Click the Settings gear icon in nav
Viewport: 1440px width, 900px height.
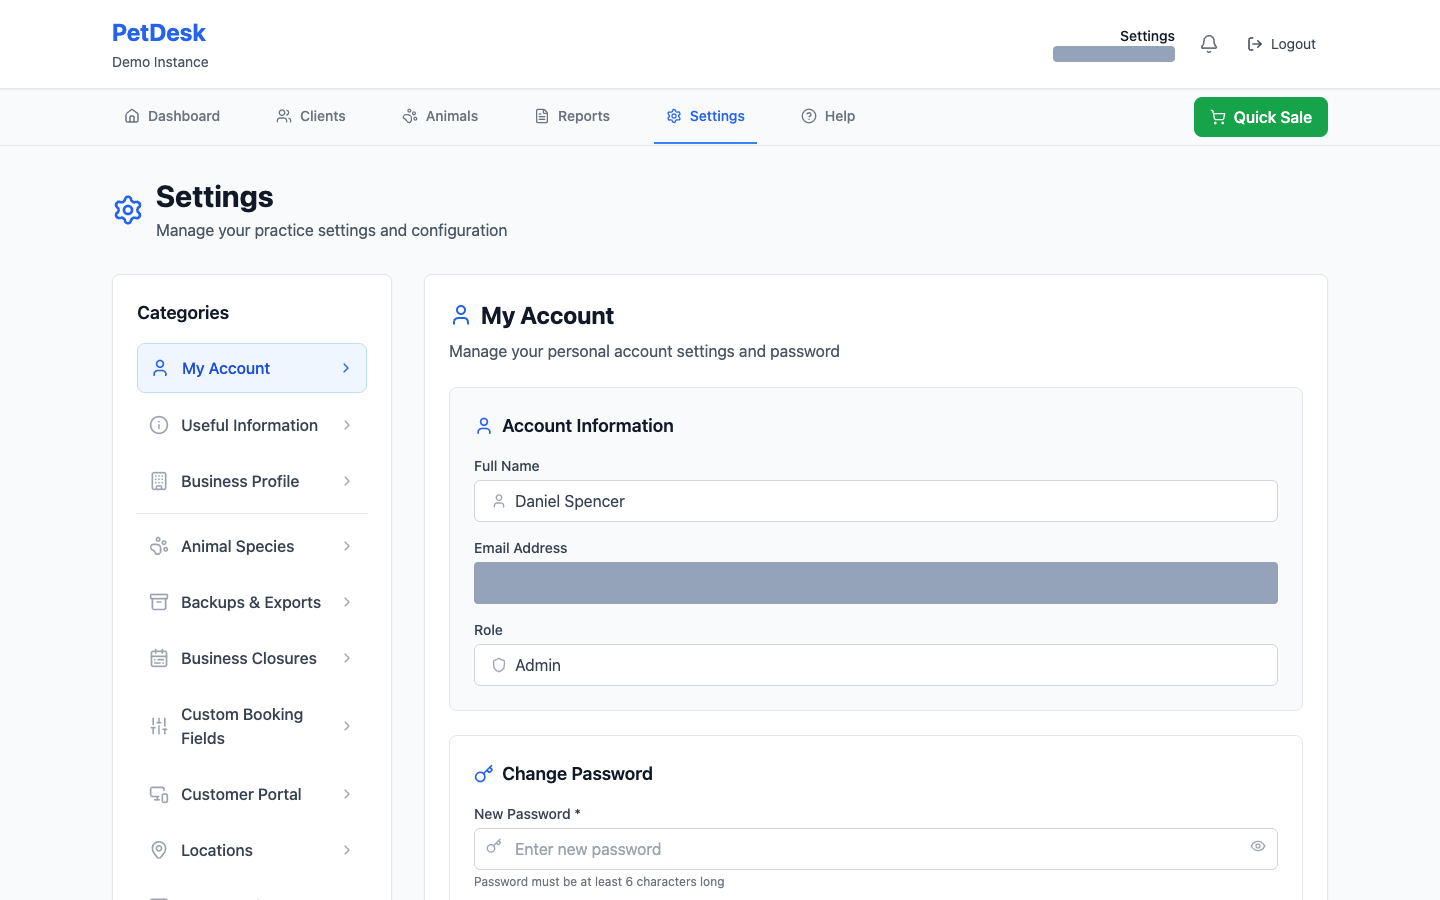pyautogui.click(x=674, y=116)
